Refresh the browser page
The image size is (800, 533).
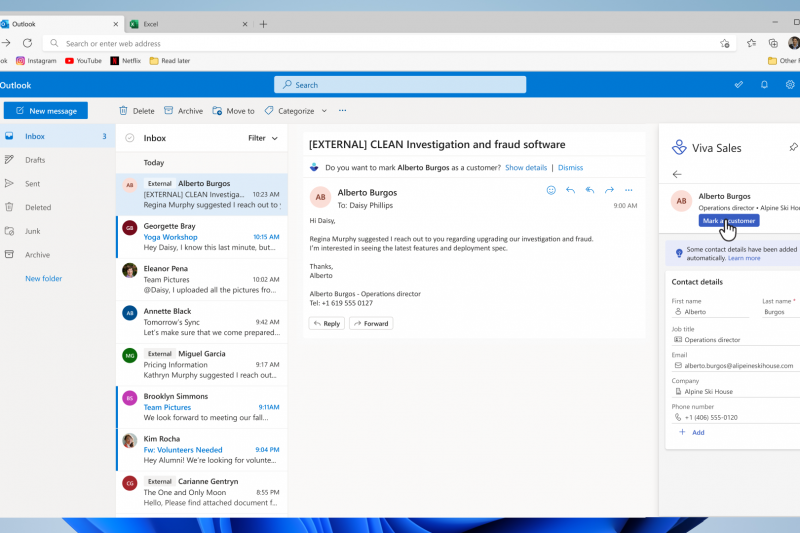point(28,43)
